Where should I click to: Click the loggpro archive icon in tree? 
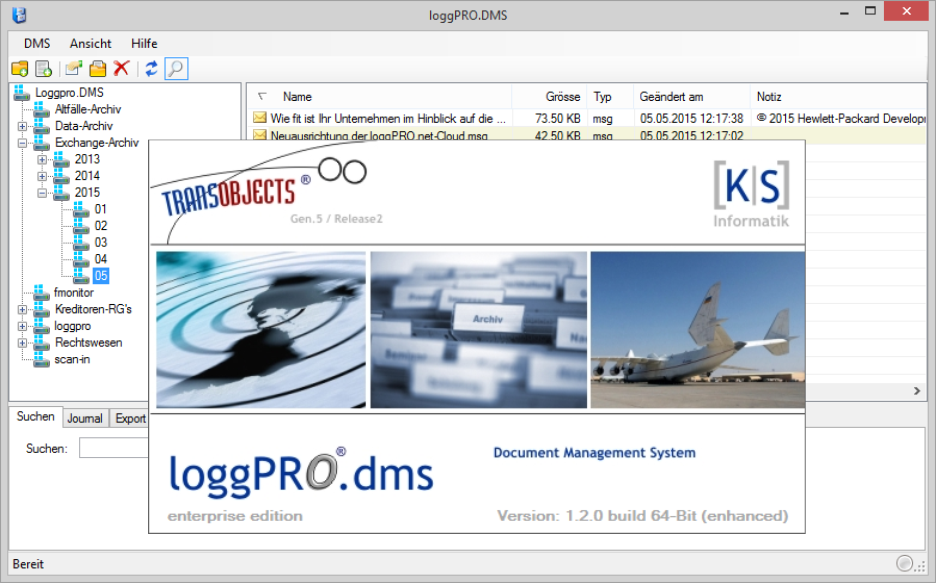pyautogui.click(x=42, y=326)
